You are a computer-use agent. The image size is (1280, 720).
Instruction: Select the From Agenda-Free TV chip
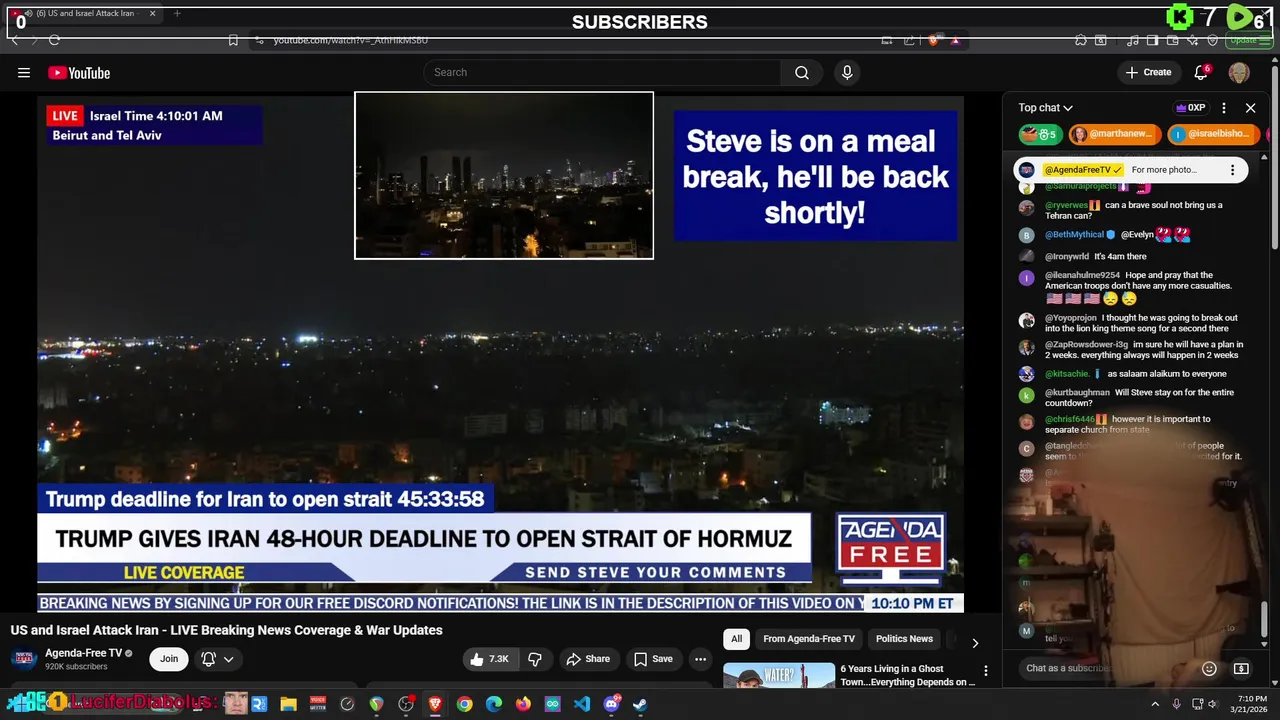click(x=809, y=639)
